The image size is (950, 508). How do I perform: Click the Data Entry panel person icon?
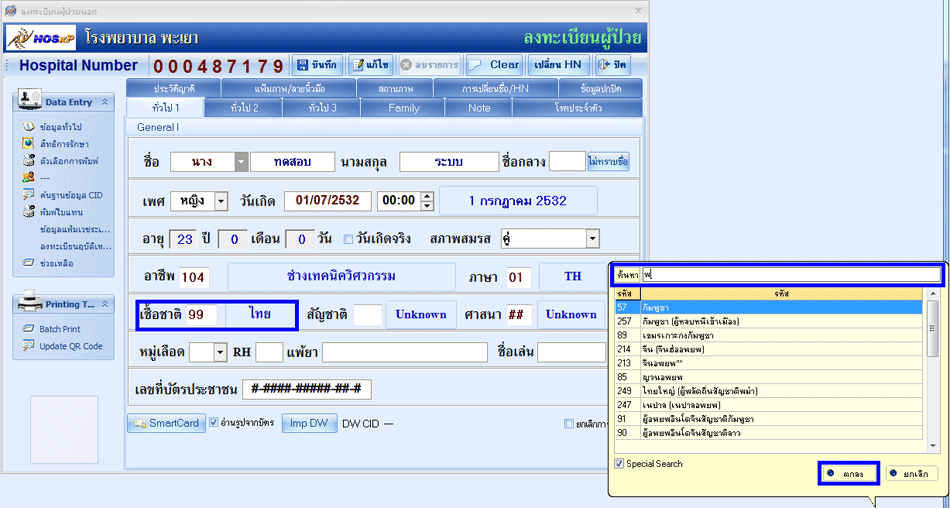click(28, 99)
